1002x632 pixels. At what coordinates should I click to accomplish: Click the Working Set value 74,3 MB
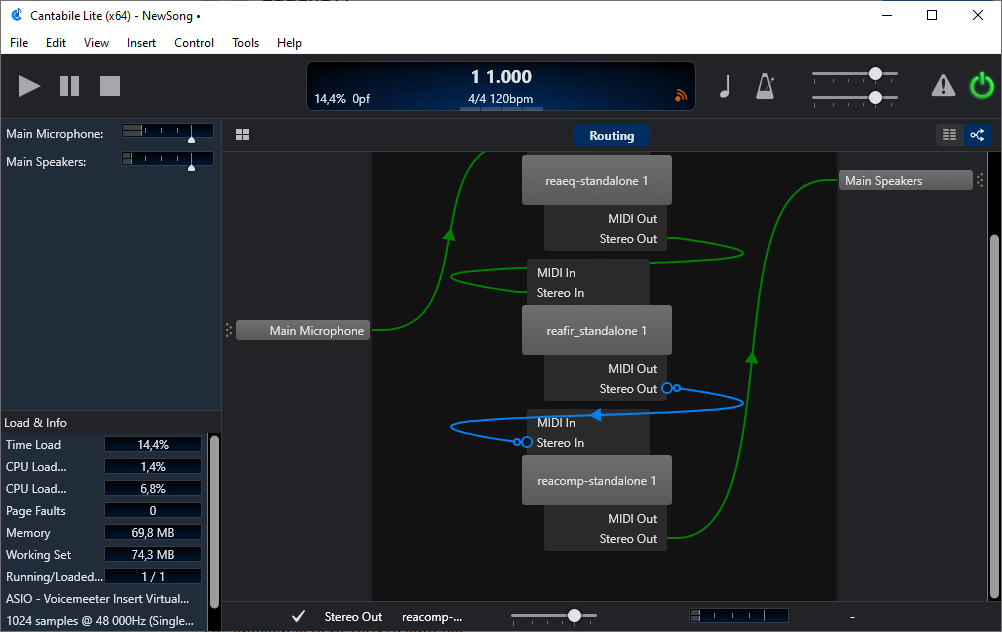click(153, 555)
